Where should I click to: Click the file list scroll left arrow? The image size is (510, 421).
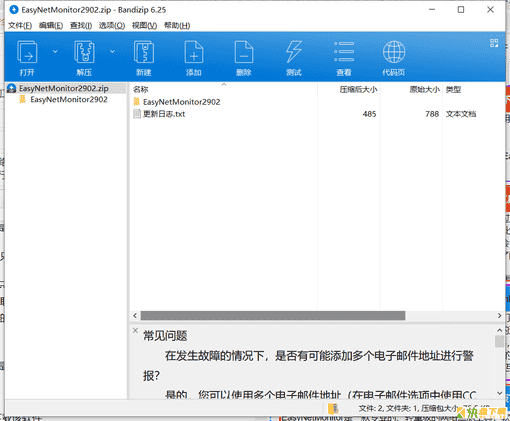point(135,315)
